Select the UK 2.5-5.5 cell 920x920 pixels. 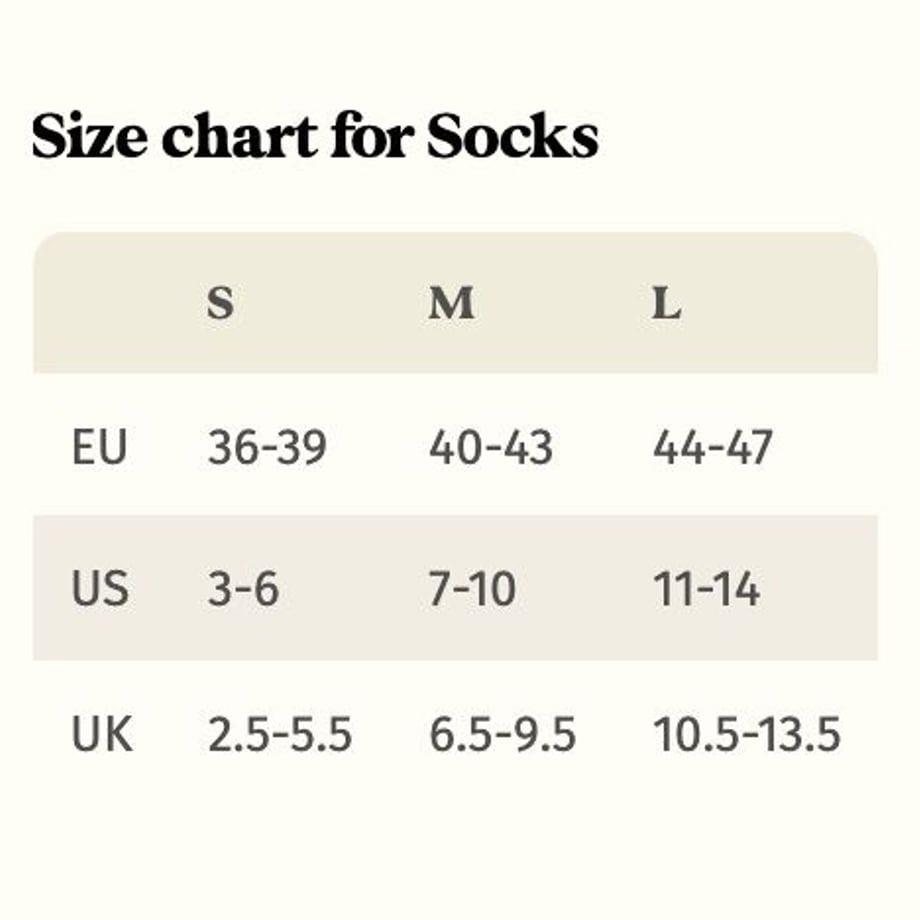pyautogui.click(x=280, y=733)
